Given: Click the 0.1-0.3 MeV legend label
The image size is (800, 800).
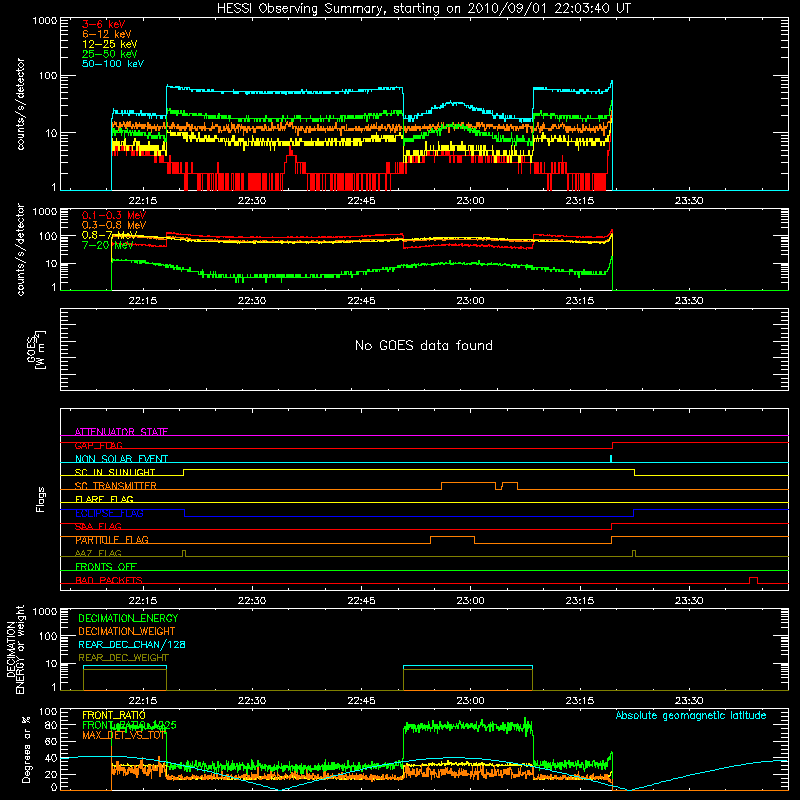Looking at the screenshot, I should tap(114, 215).
